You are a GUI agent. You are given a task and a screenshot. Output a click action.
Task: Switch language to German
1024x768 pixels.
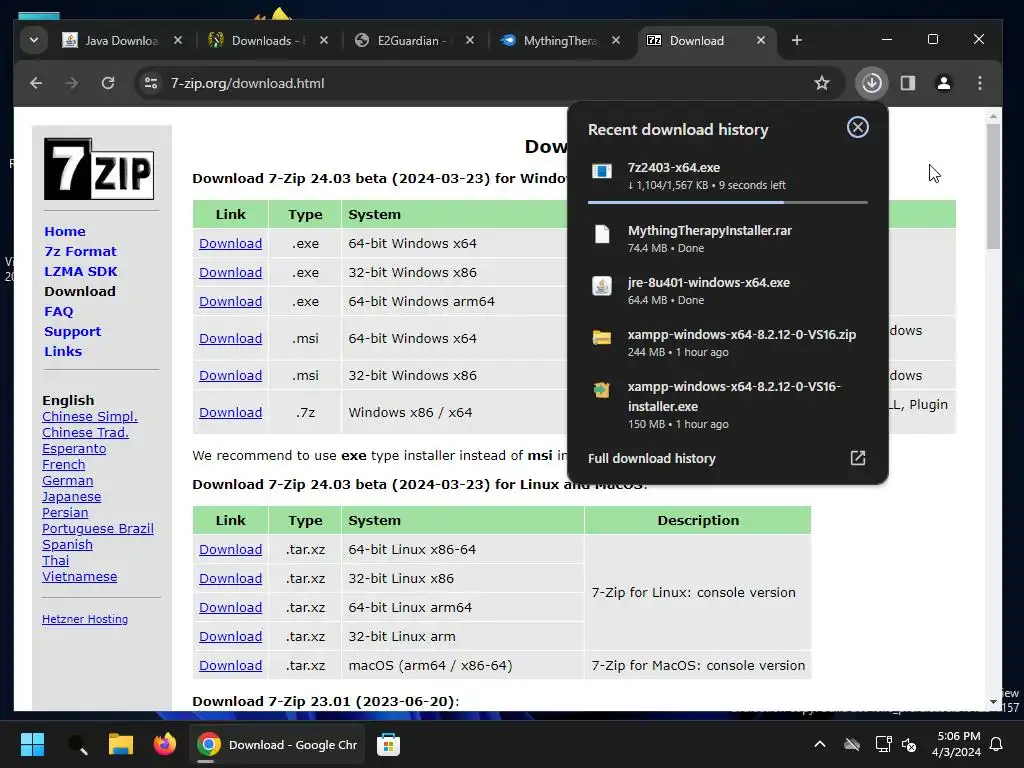[x=67, y=481]
